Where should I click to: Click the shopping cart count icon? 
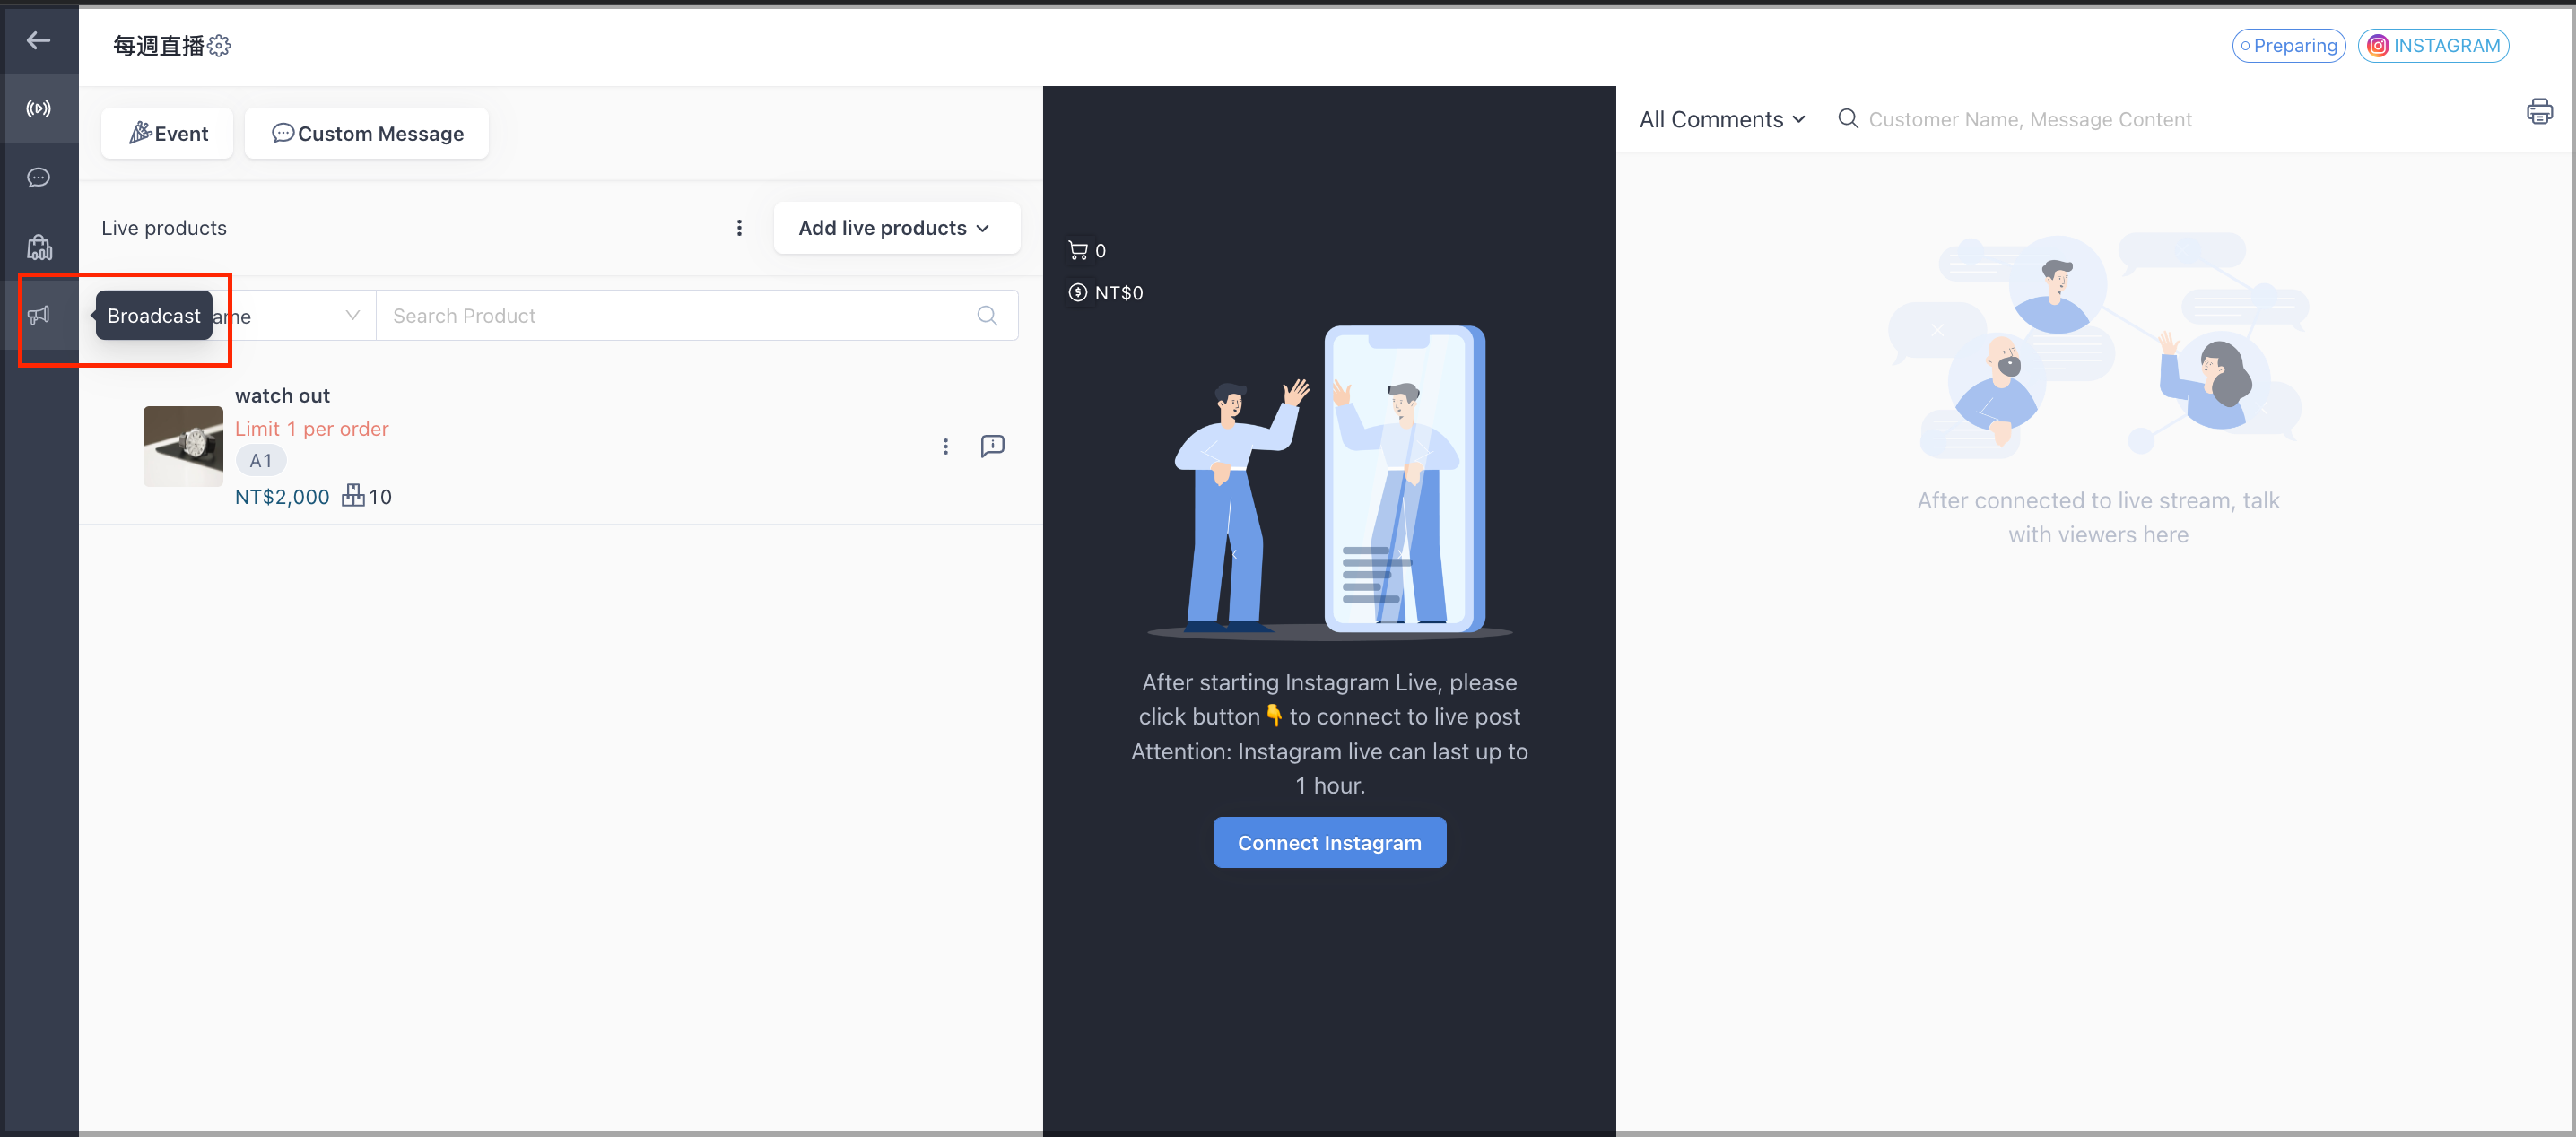coord(1078,250)
